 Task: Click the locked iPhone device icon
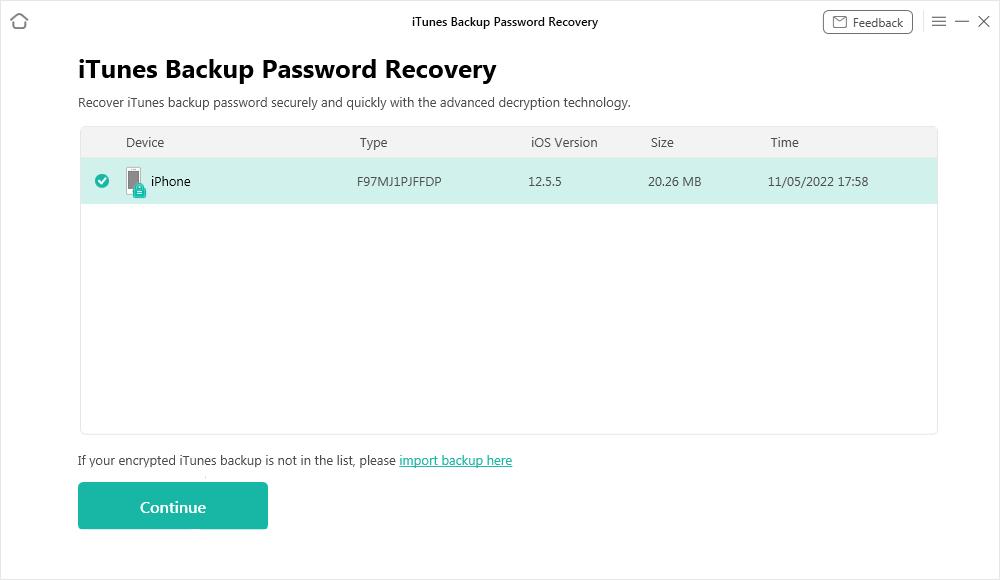(x=135, y=182)
